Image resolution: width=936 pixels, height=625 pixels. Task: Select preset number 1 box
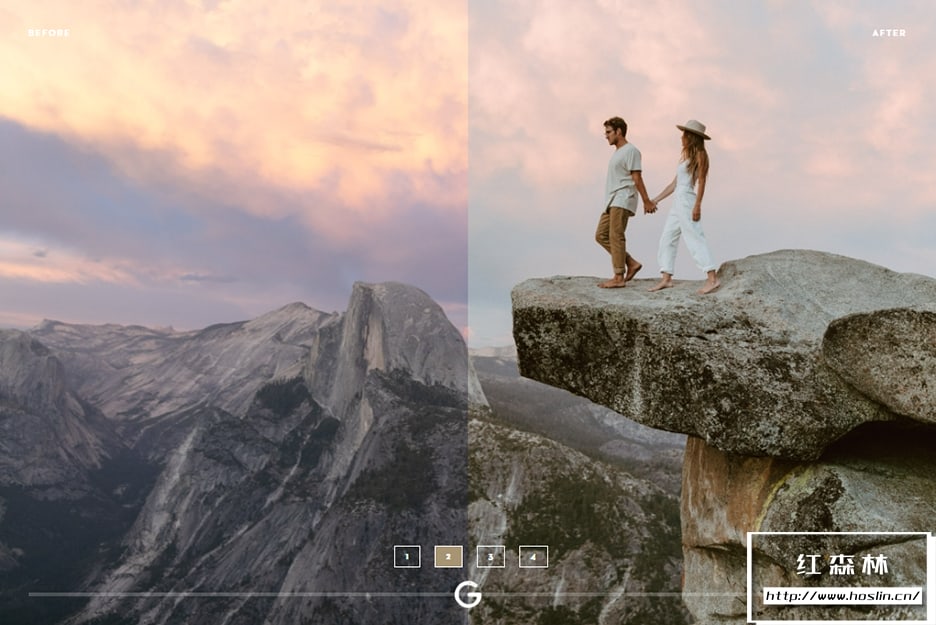click(x=407, y=557)
